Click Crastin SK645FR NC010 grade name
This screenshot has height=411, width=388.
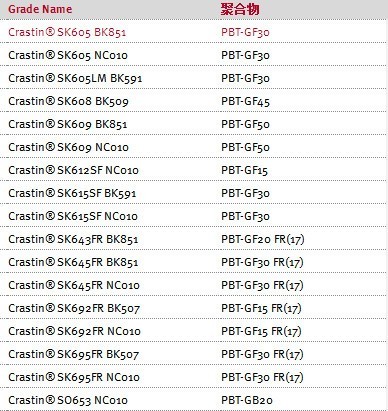(74, 285)
